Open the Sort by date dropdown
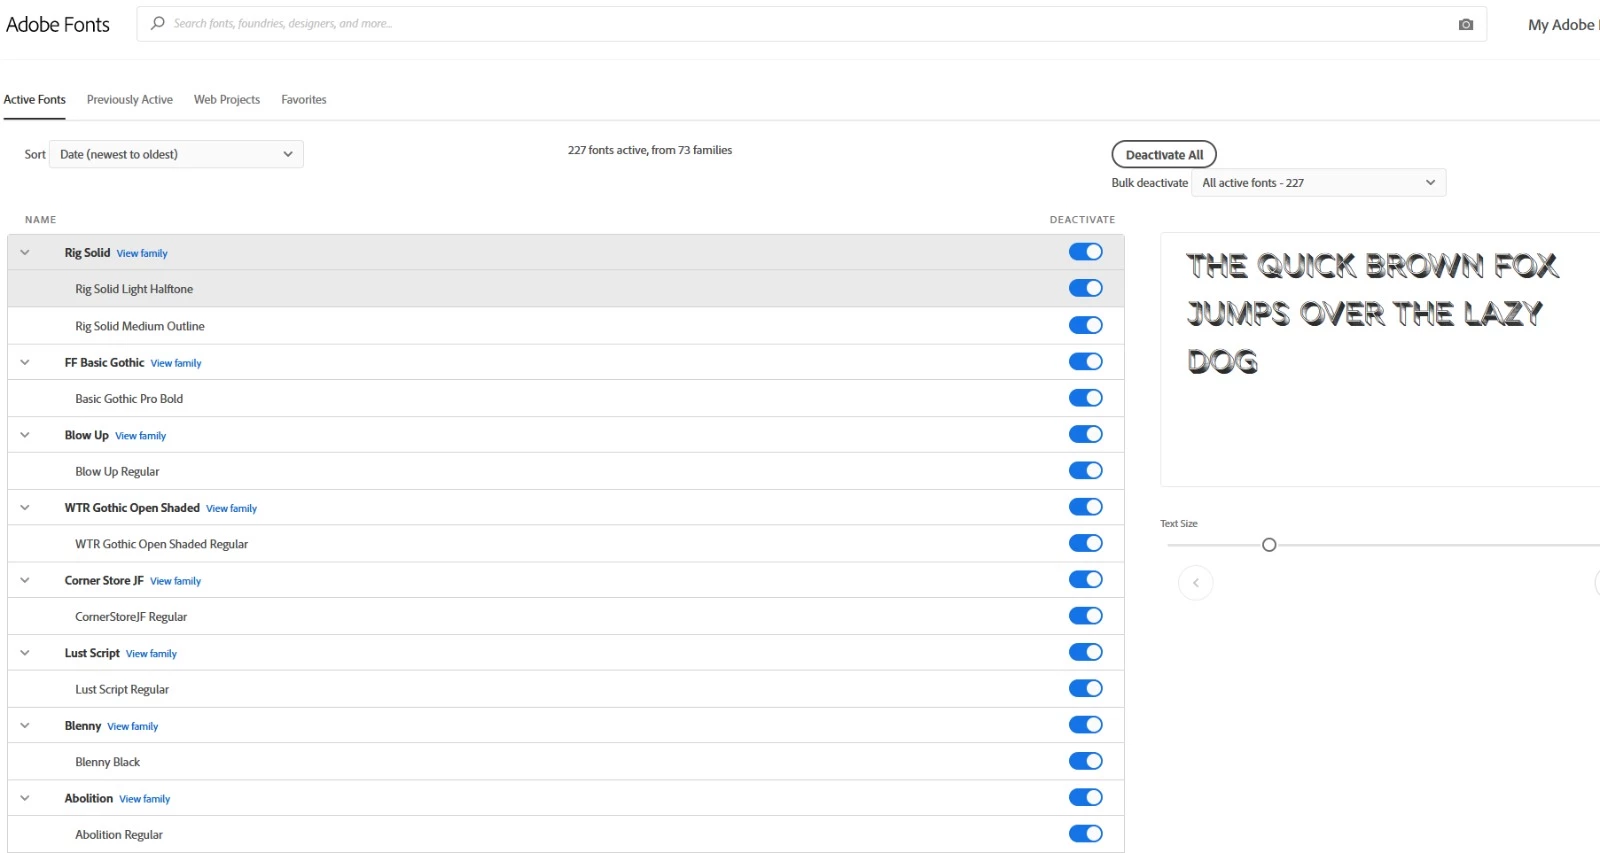 click(176, 154)
